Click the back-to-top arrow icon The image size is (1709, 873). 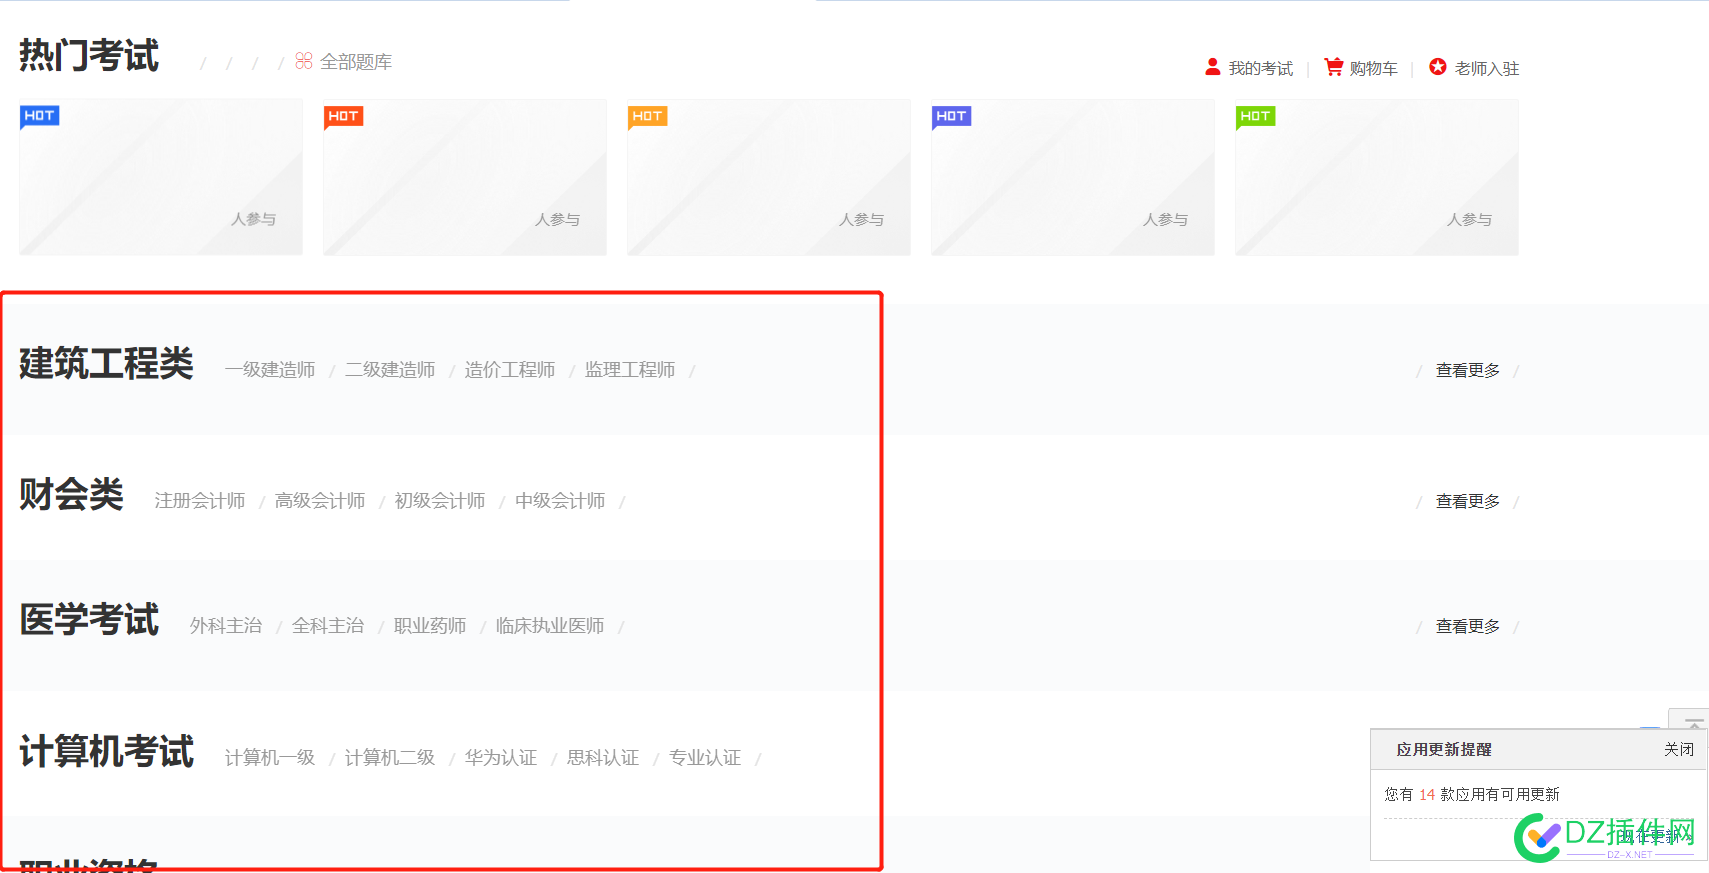1694,723
